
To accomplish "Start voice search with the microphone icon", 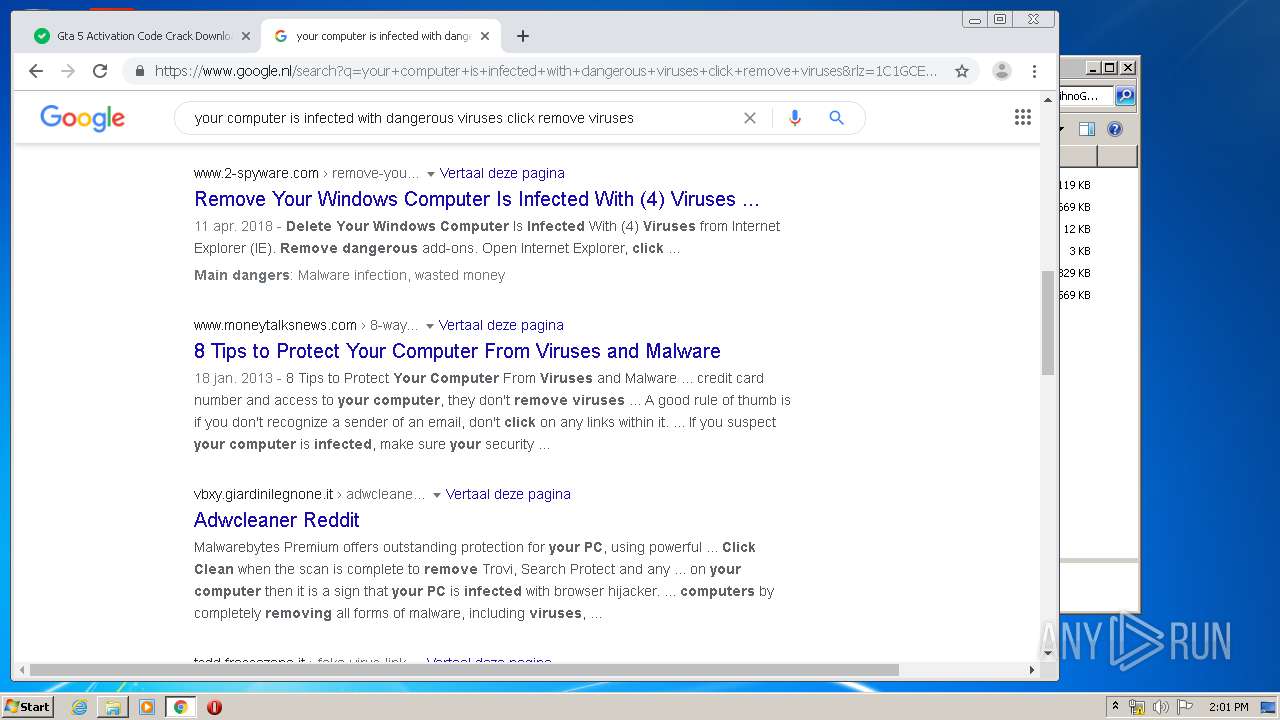I will tap(795, 118).
